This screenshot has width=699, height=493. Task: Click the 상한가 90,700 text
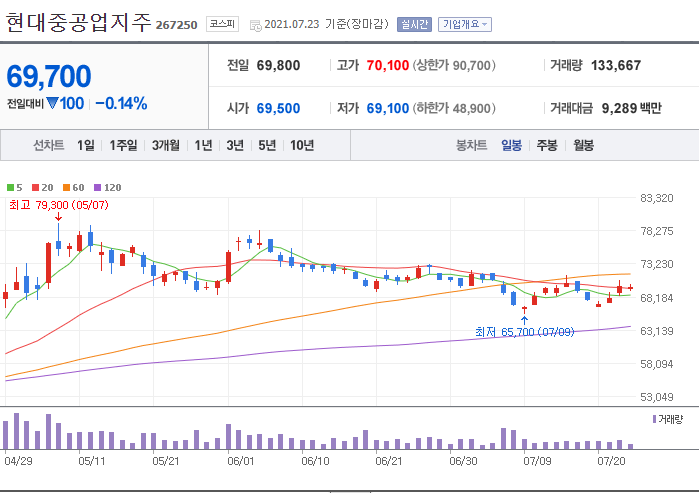pos(454,66)
